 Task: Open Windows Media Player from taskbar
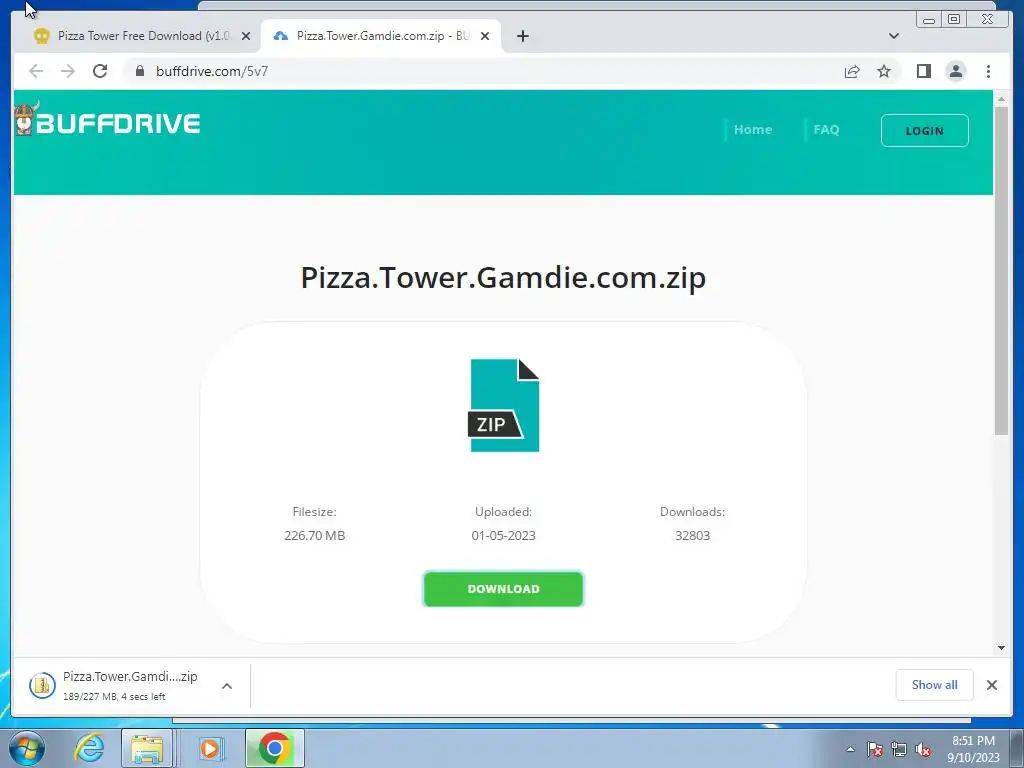click(x=211, y=748)
